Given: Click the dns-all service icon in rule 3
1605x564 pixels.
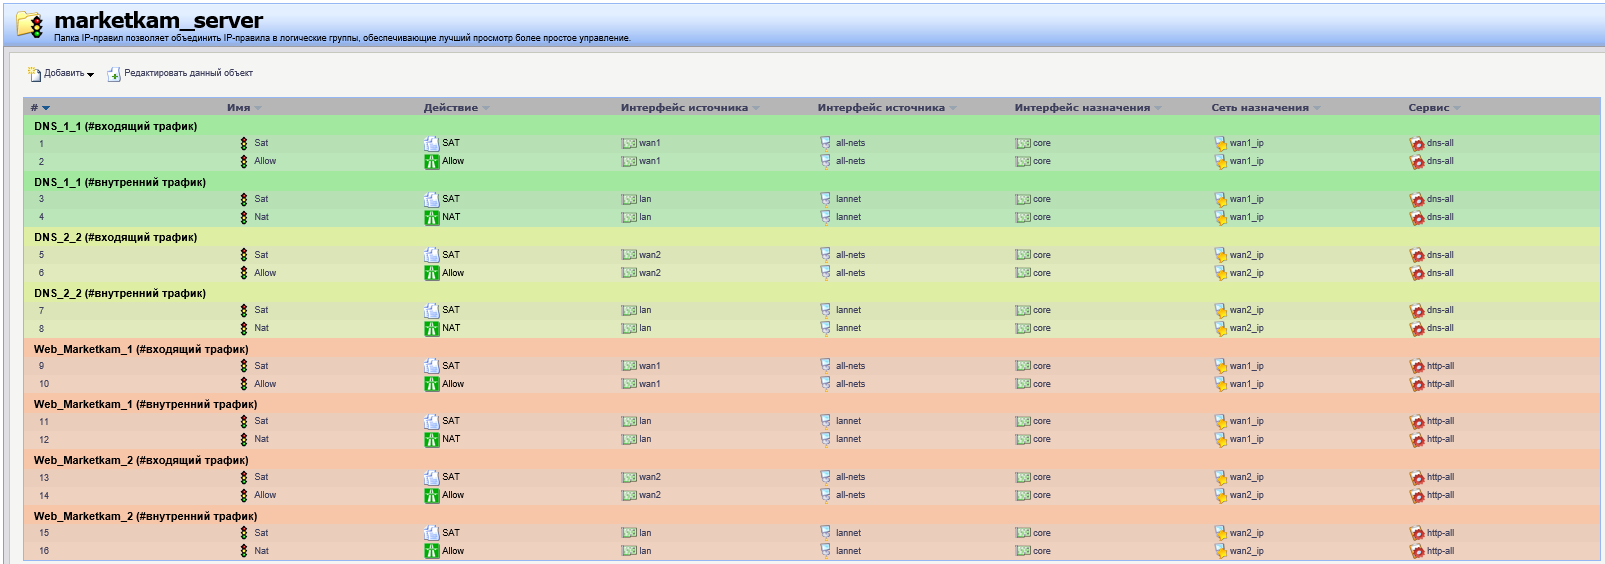Looking at the screenshot, I should pos(1416,200).
